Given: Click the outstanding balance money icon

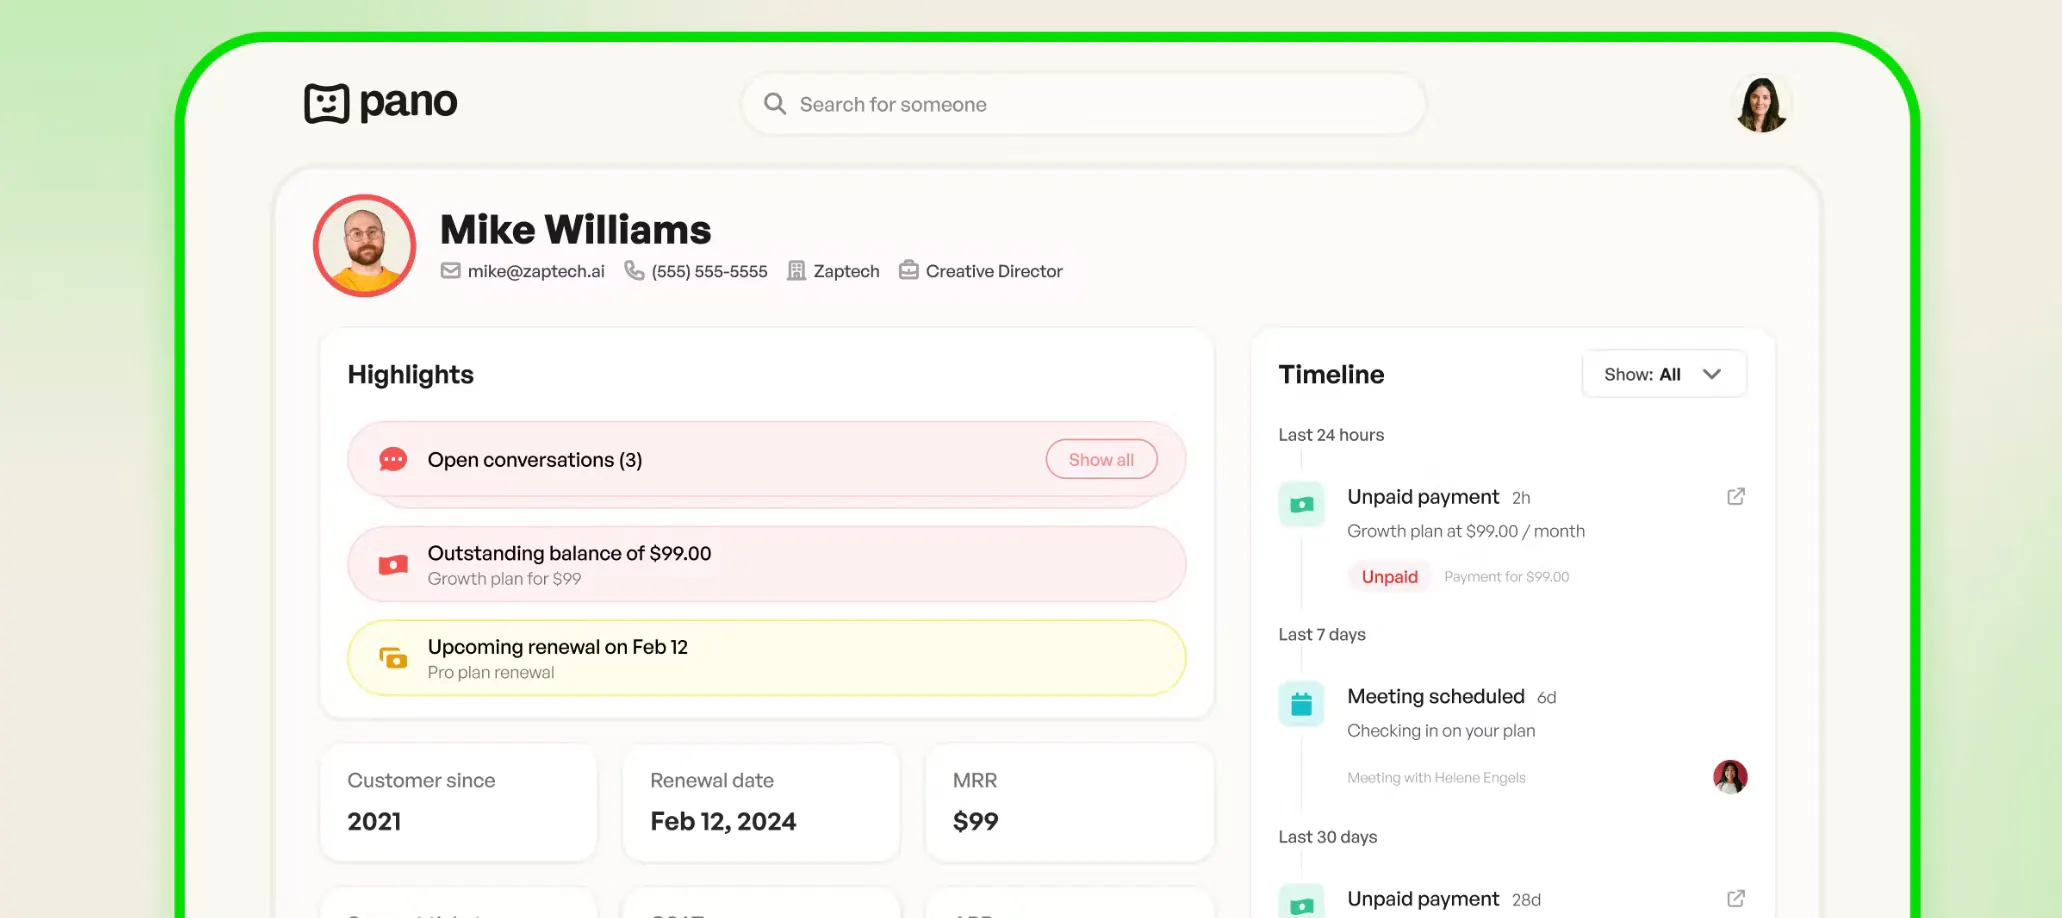Looking at the screenshot, I should point(393,565).
